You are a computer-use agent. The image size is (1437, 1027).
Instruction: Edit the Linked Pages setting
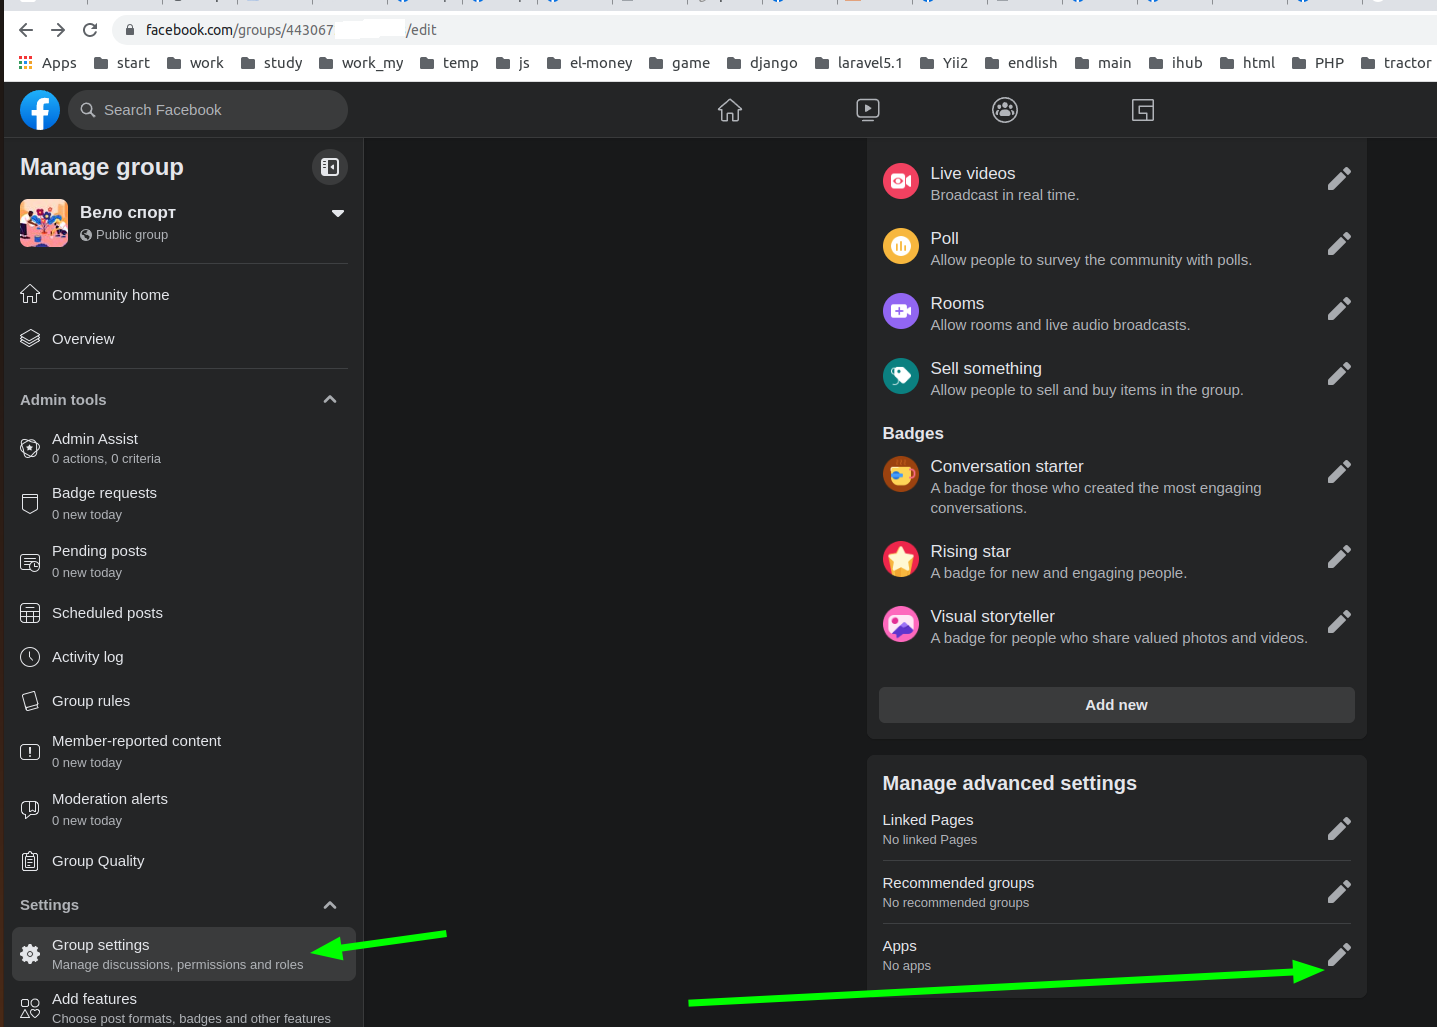[1339, 829]
